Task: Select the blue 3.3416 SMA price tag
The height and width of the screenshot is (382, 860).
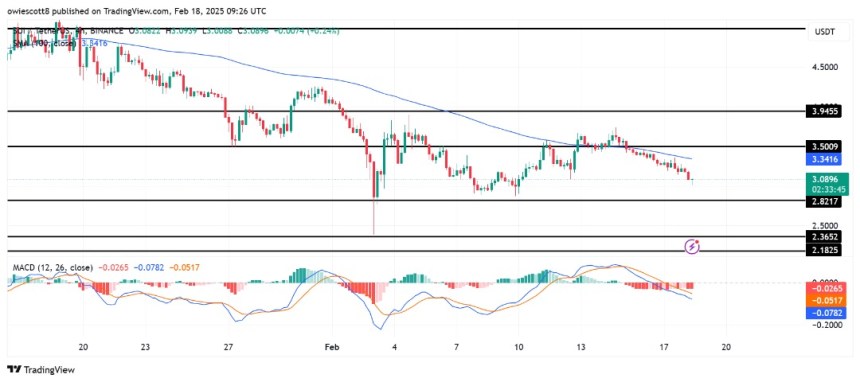Action: (x=825, y=159)
